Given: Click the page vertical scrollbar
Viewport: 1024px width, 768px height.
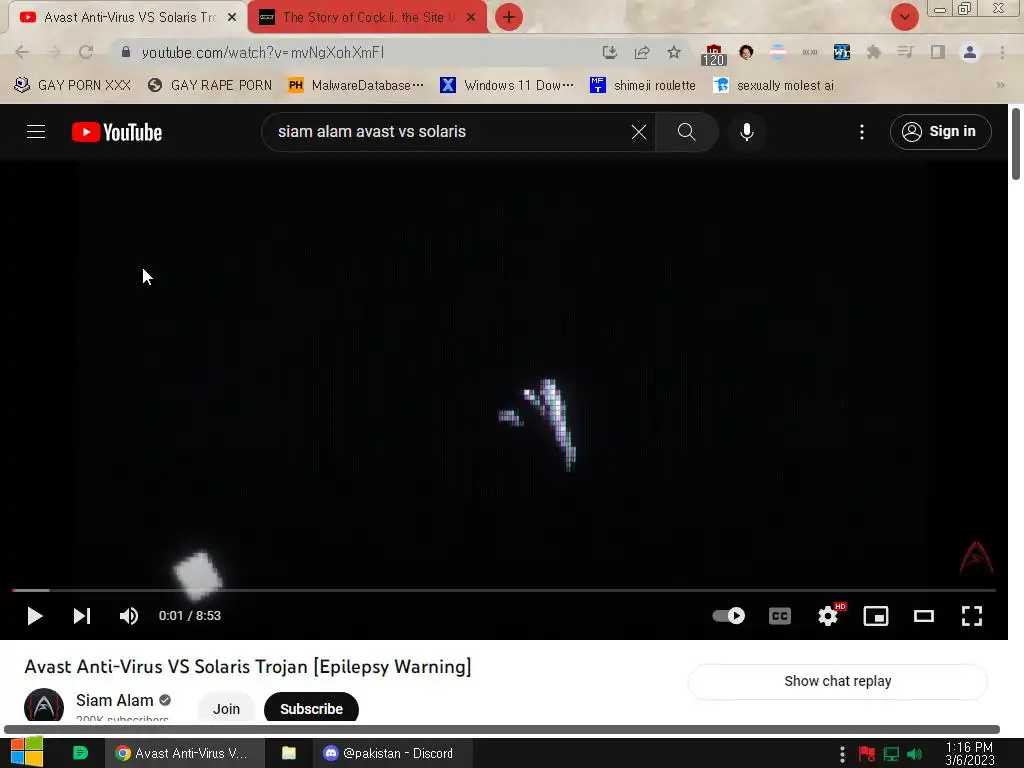Looking at the screenshot, I should 1016,144.
